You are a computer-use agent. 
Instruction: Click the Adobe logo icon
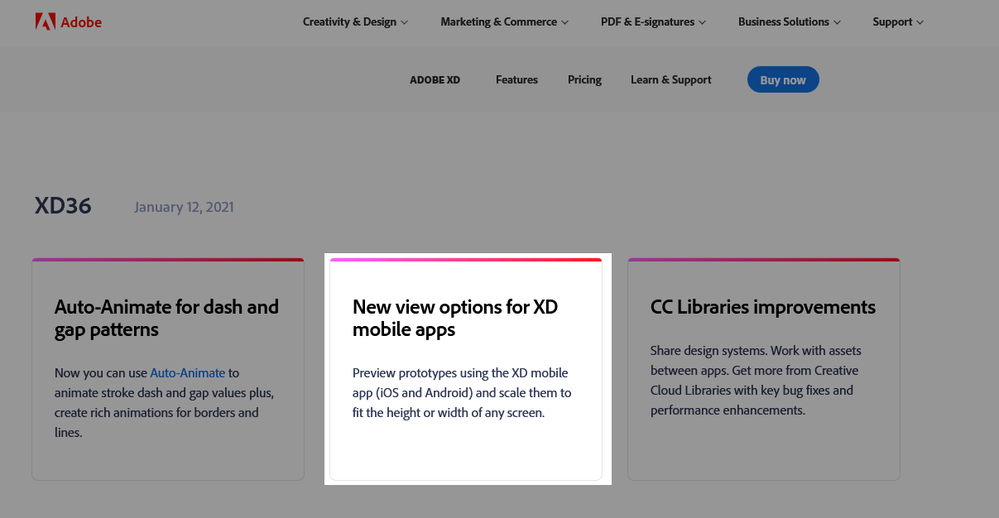[45, 22]
